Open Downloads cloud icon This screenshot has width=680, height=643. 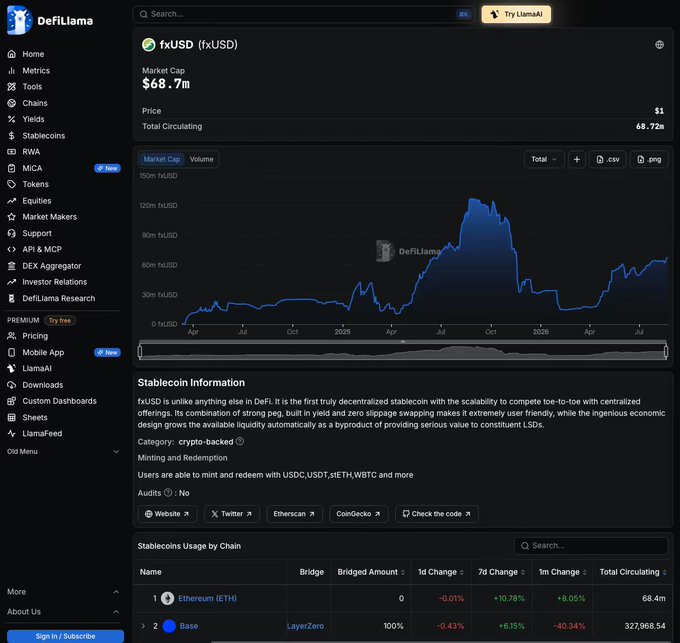point(12,385)
